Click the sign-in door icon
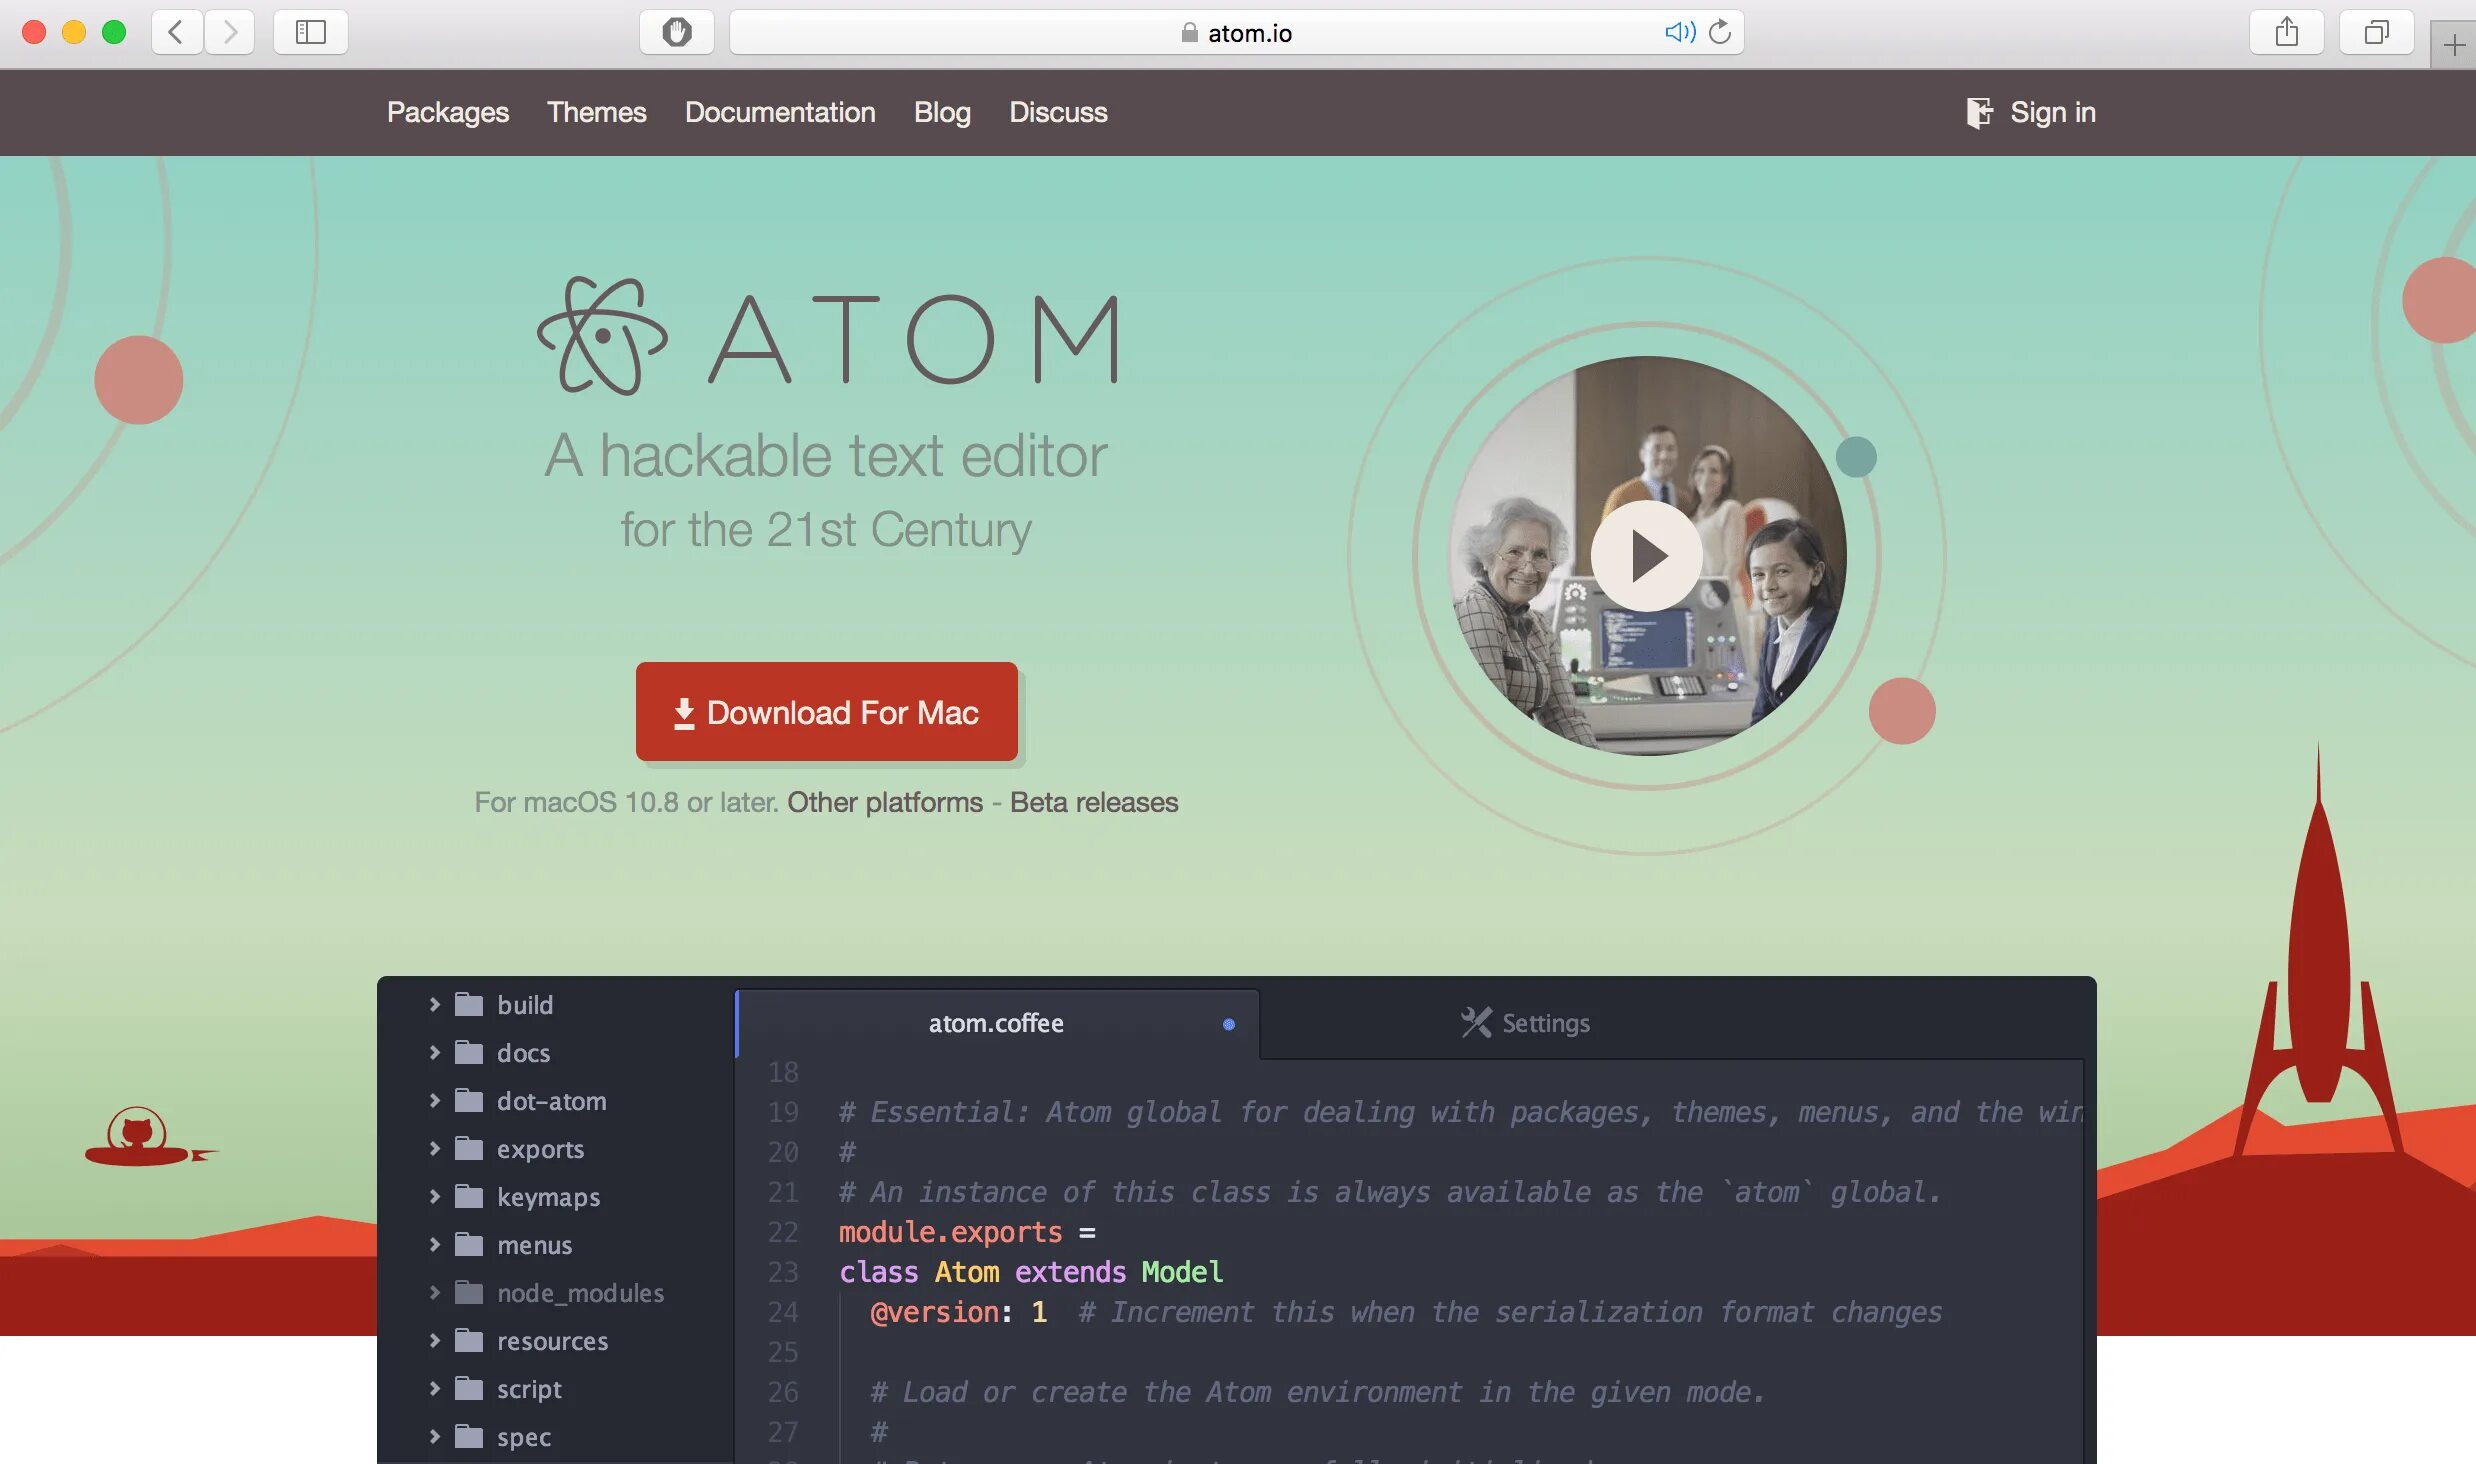The height and width of the screenshot is (1464, 2476). (x=1979, y=112)
